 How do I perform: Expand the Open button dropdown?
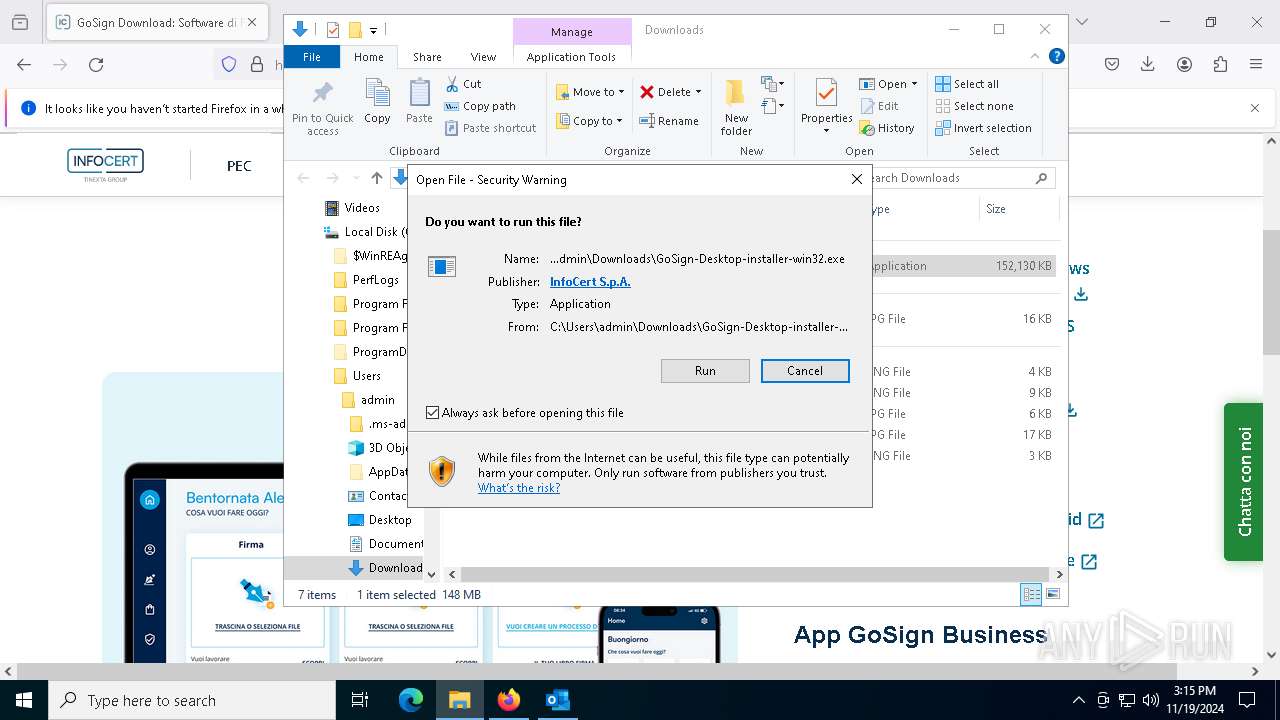coord(914,84)
